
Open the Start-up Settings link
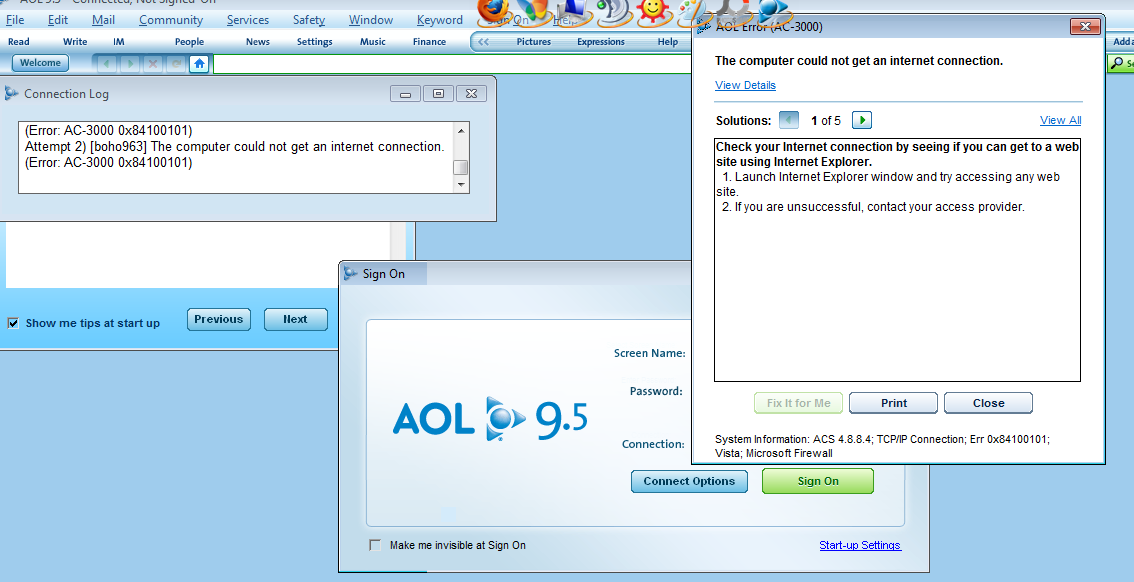(x=860, y=545)
